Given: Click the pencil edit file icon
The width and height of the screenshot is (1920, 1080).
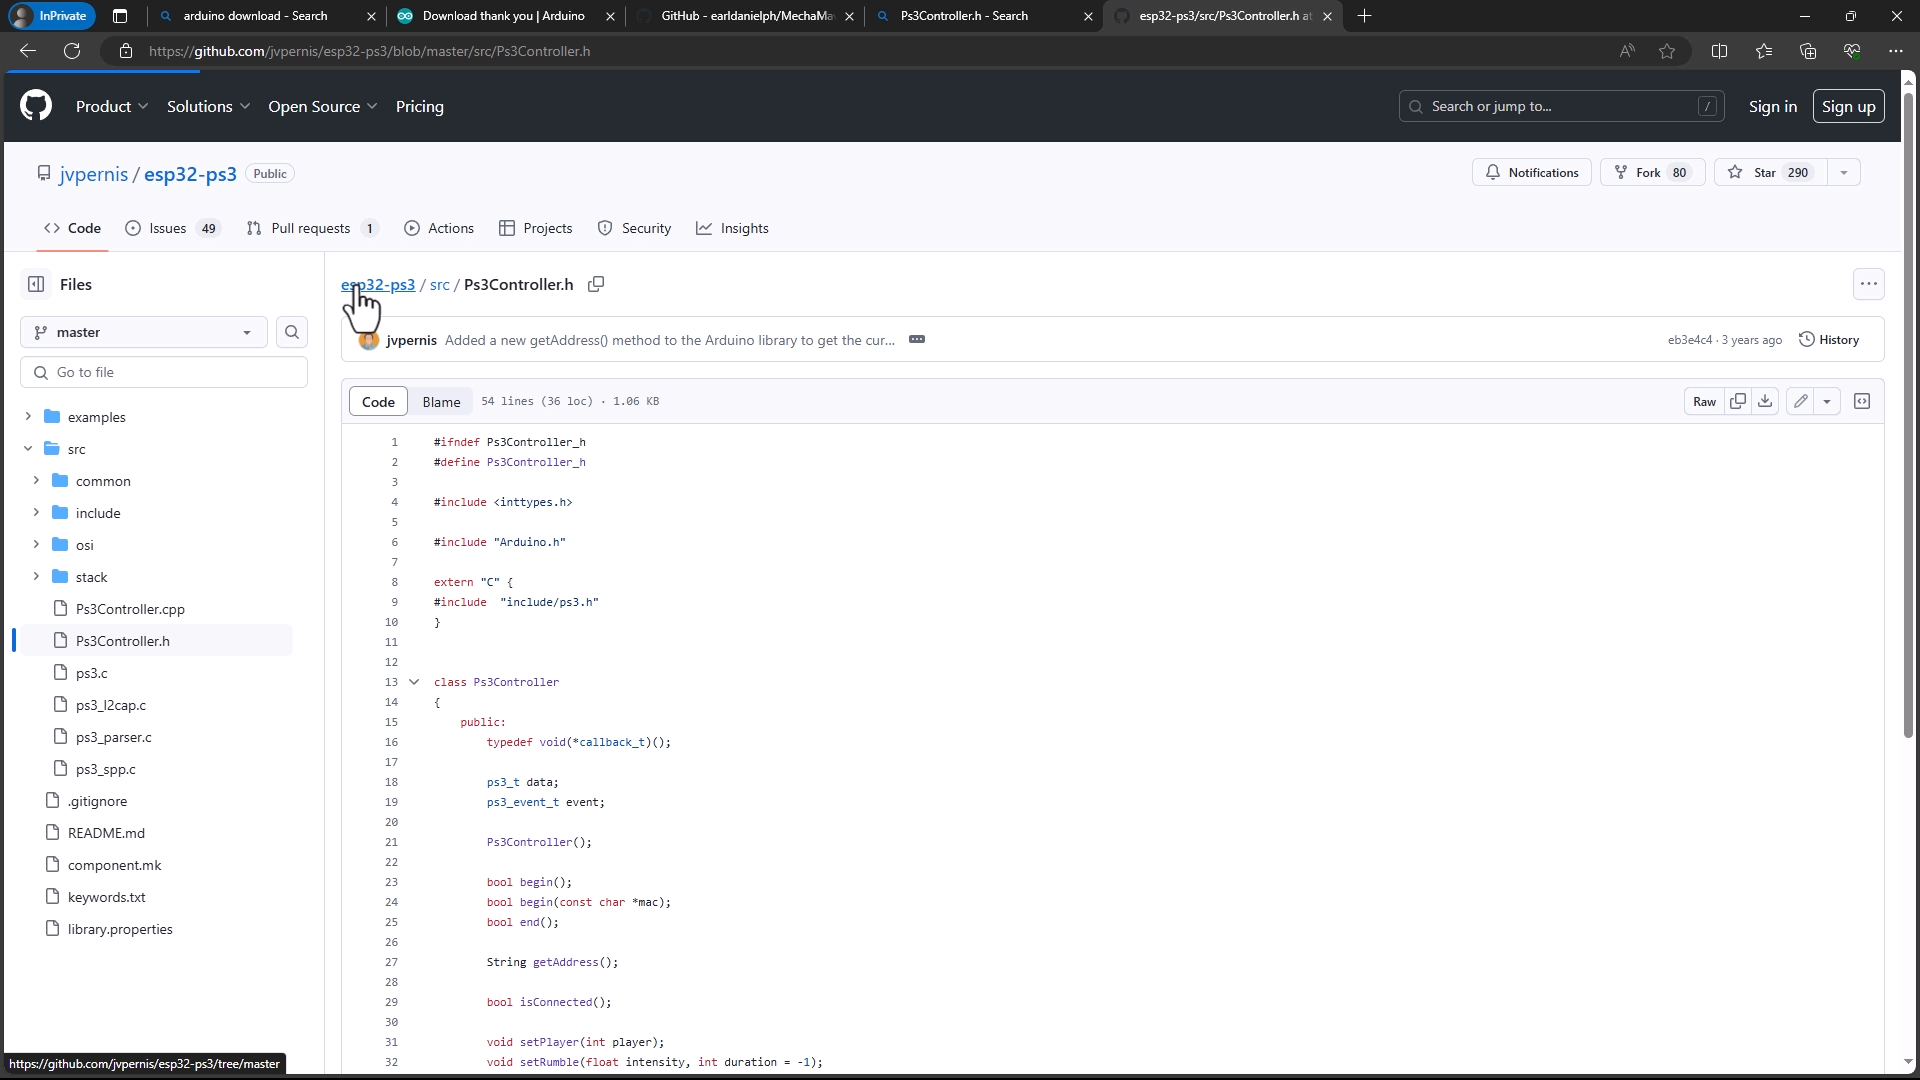Looking at the screenshot, I should click(x=1801, y=402).
